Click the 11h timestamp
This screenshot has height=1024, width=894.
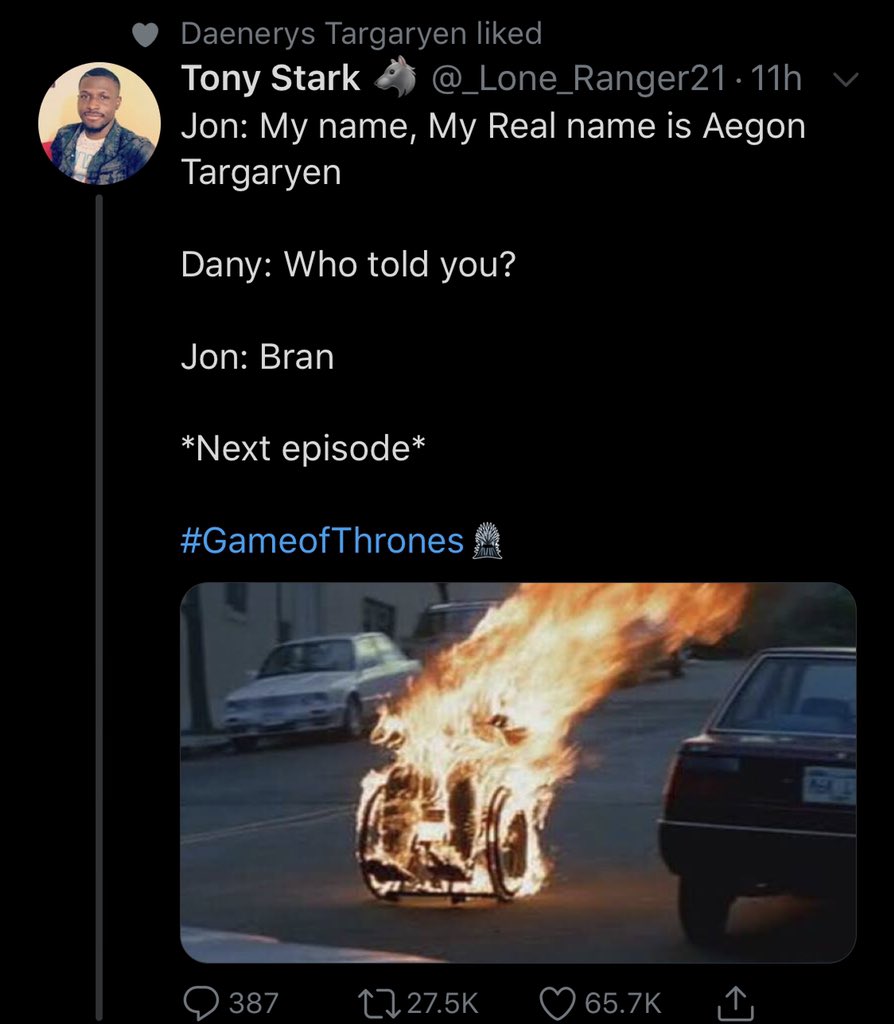coord(776,78)
